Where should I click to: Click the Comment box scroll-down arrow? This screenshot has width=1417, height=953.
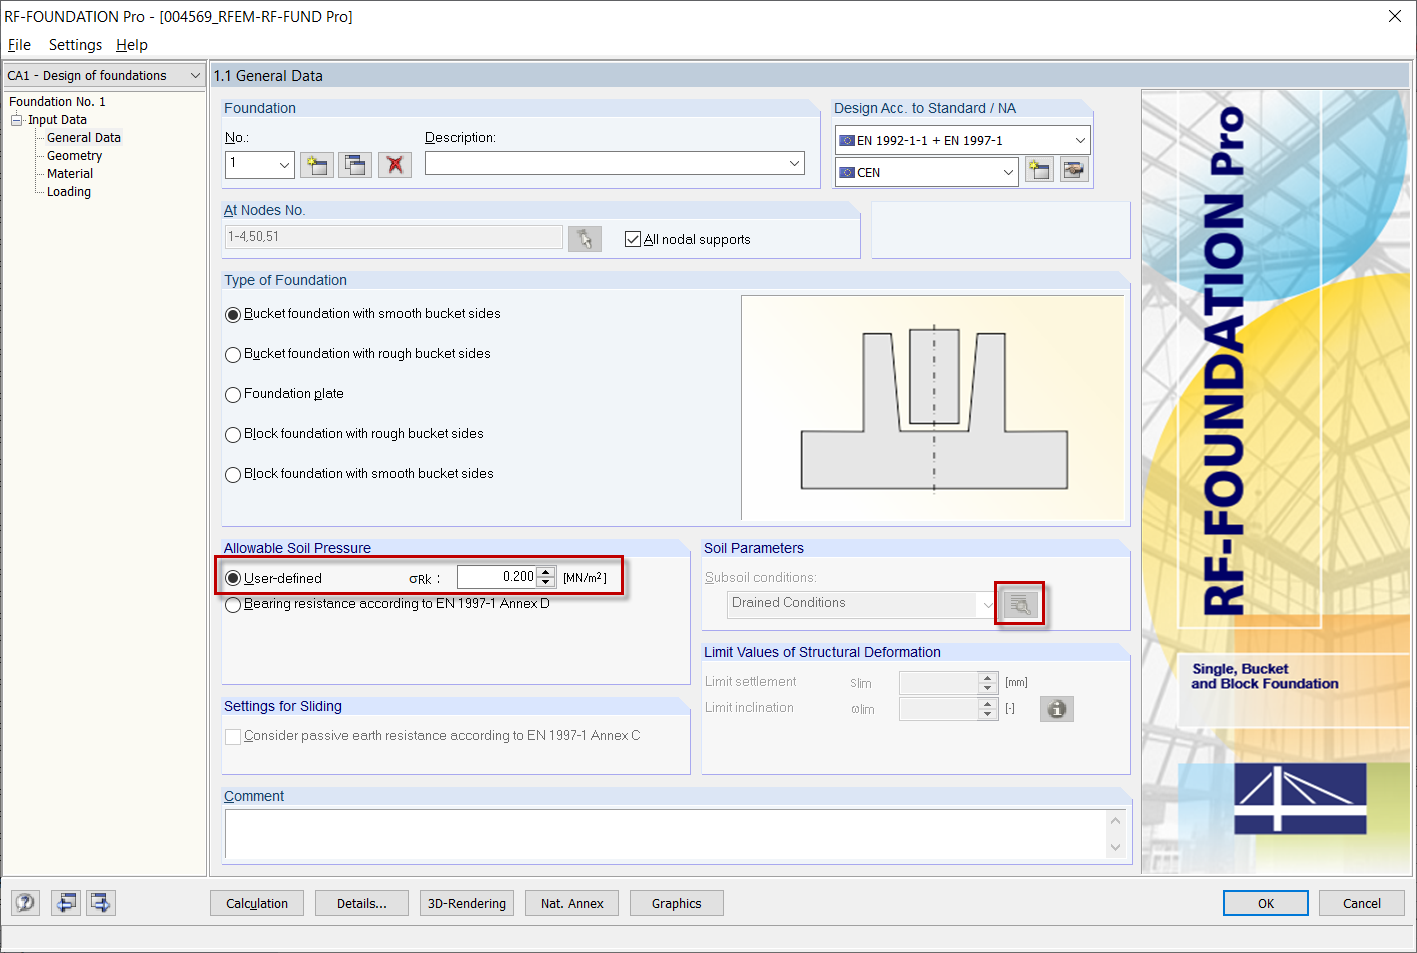1116,848
